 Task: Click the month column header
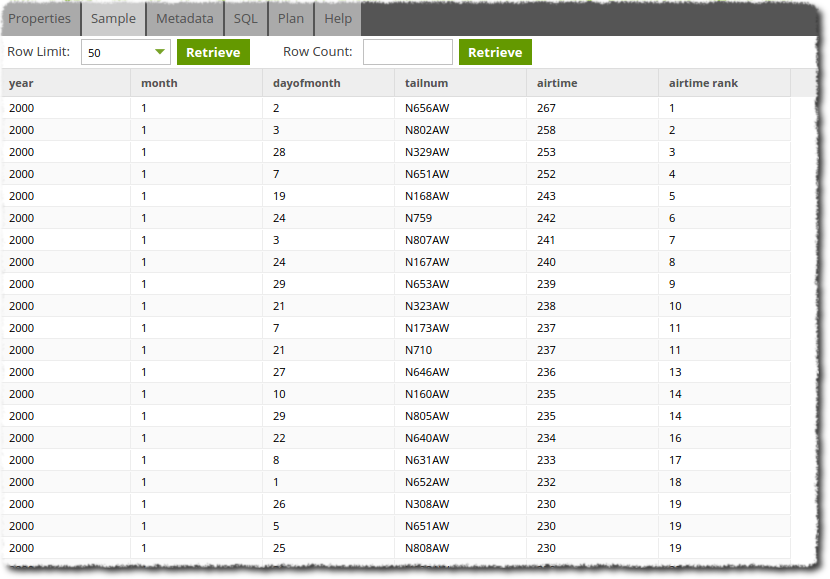click(x=196, y=83)
